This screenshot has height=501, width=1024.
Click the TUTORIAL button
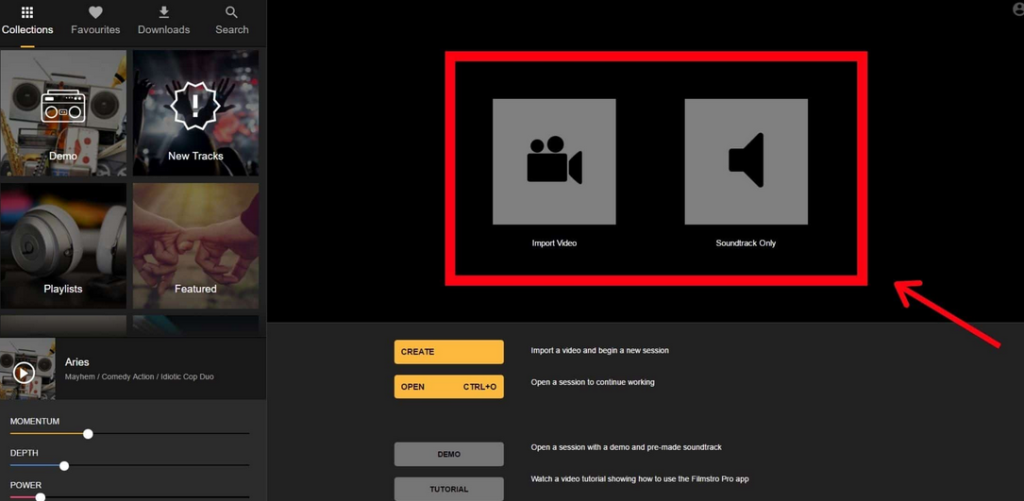point(449,489)
